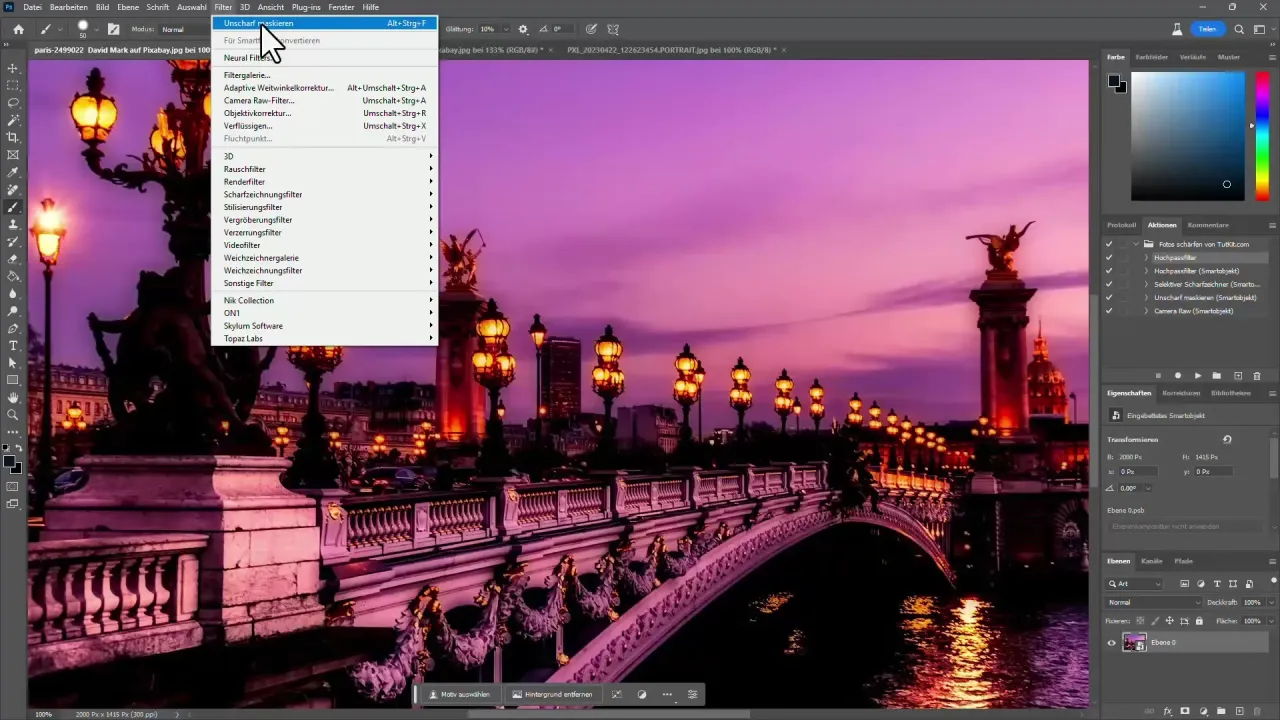Click the fx layer style icon

[x=1166, y=711]
